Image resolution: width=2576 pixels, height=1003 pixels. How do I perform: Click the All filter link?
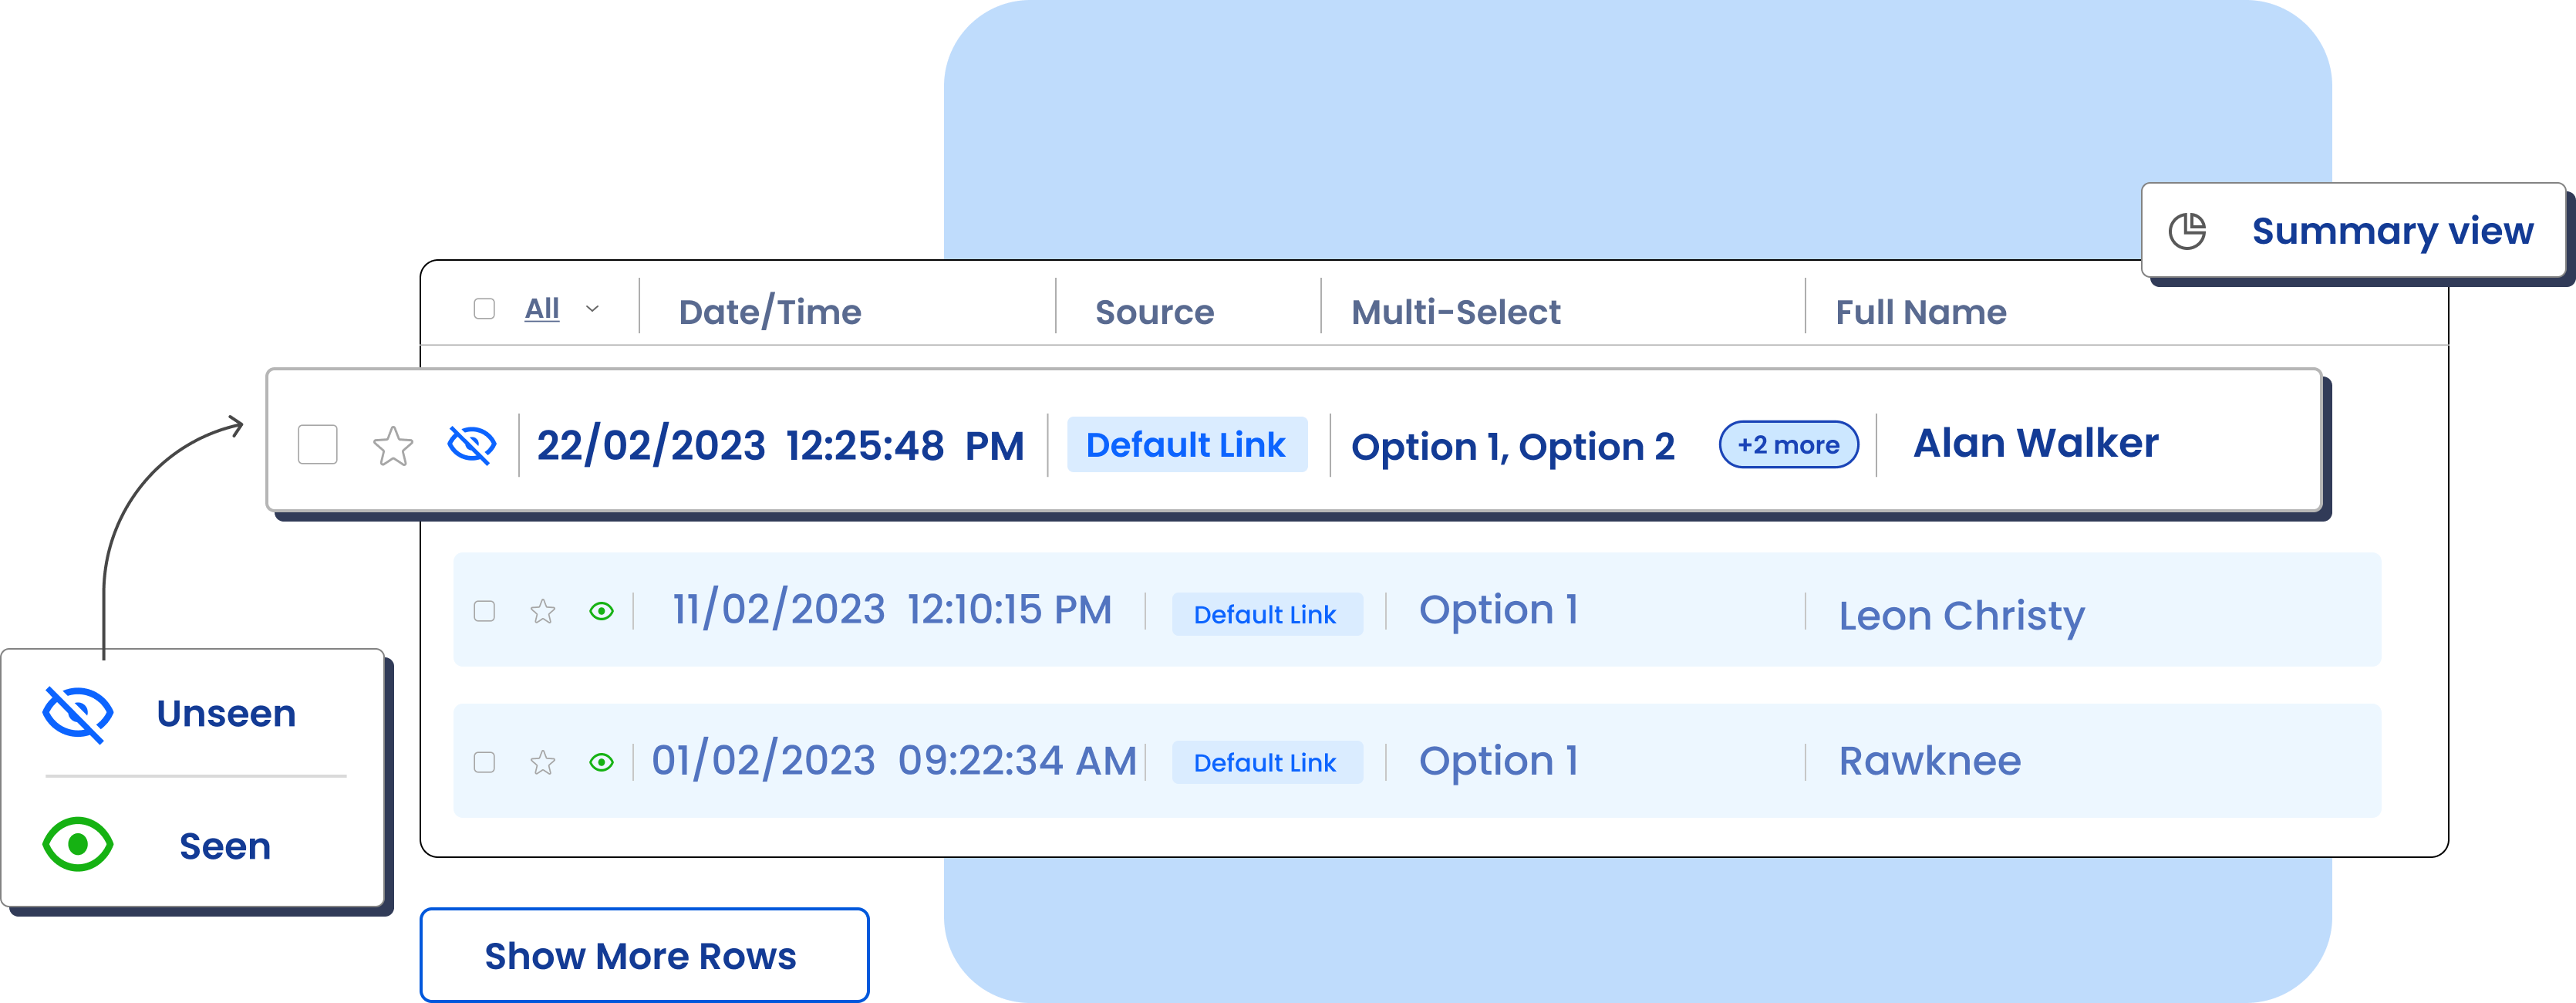542,309
